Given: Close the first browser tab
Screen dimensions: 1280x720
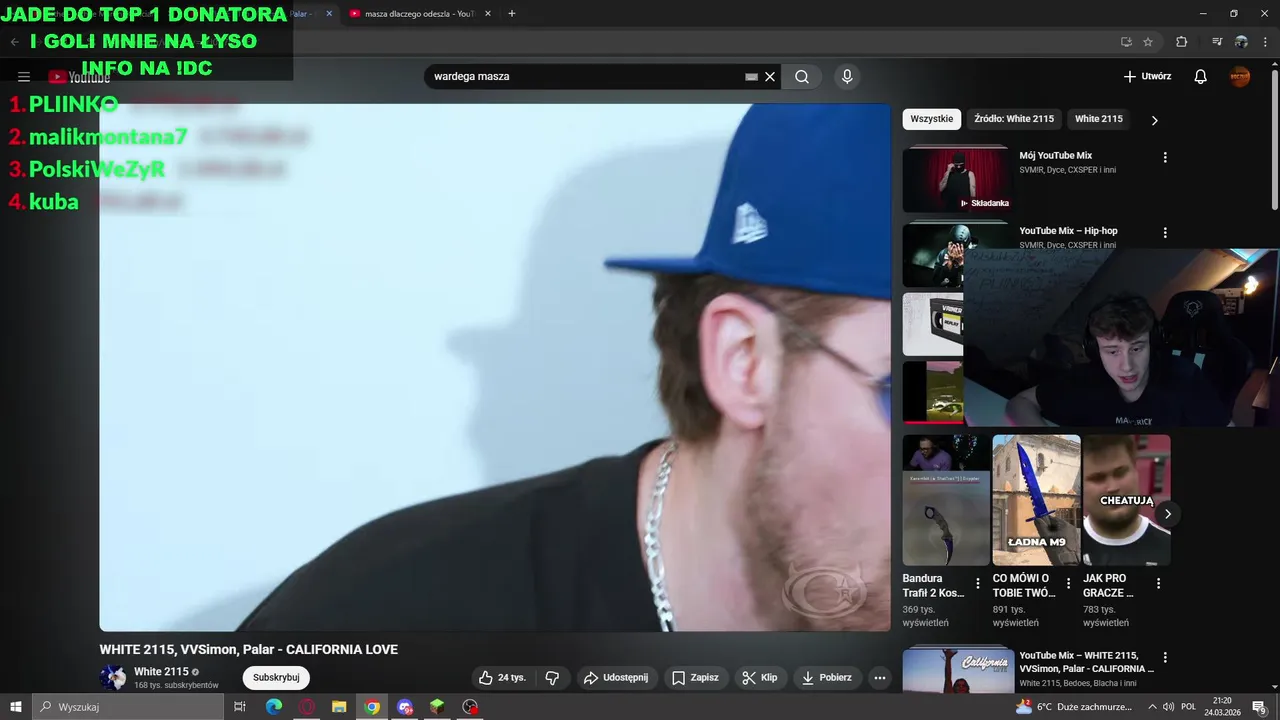Looking at the screenshot, I should [x=329, y=14].
